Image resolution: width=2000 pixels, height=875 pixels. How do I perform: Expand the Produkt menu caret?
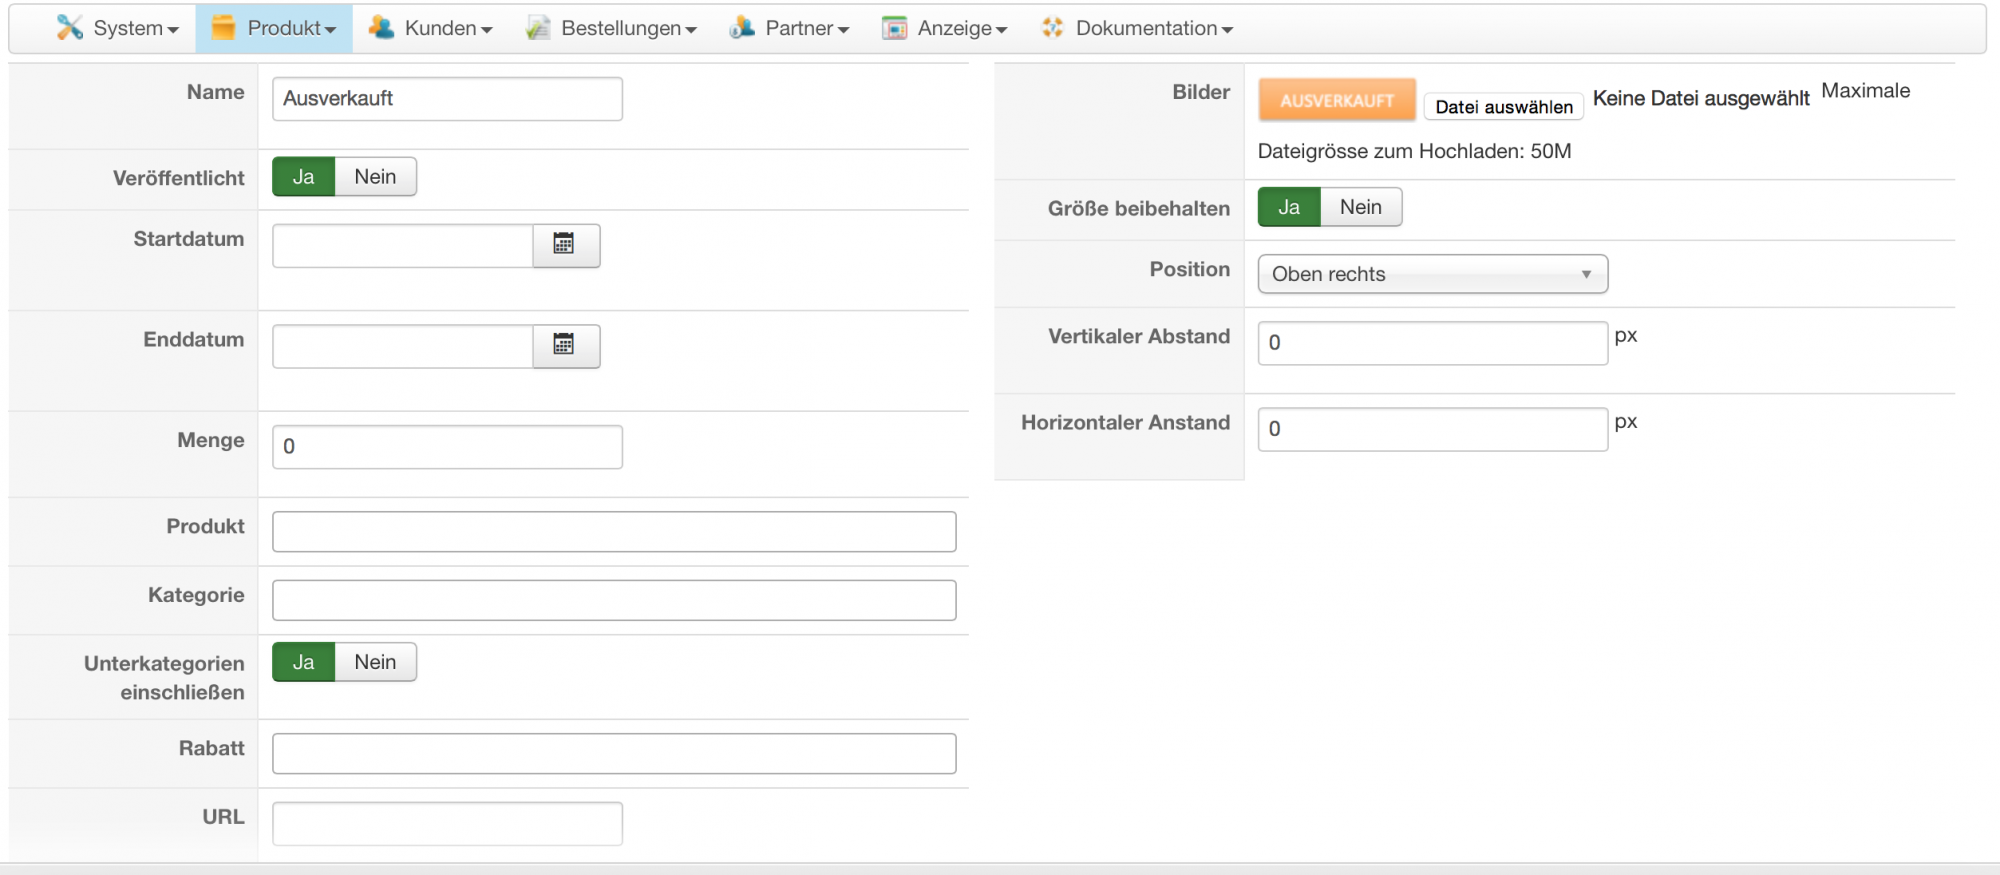tap(330, 30)
